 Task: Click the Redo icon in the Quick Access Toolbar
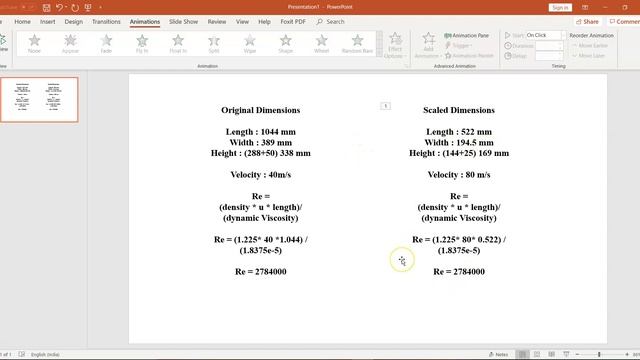(x=75, y=7)
